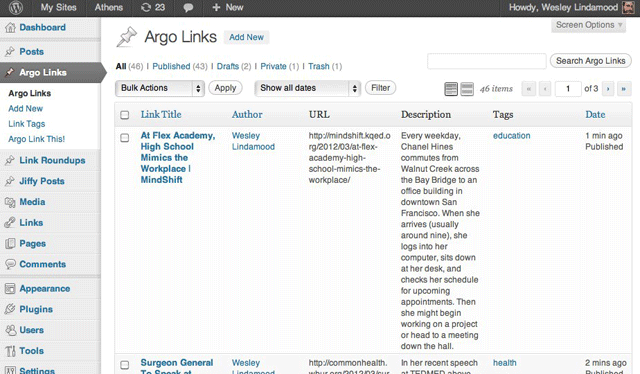Open Posts menu
The height and width of the screenshot is (374, 640).
[31, 52]
